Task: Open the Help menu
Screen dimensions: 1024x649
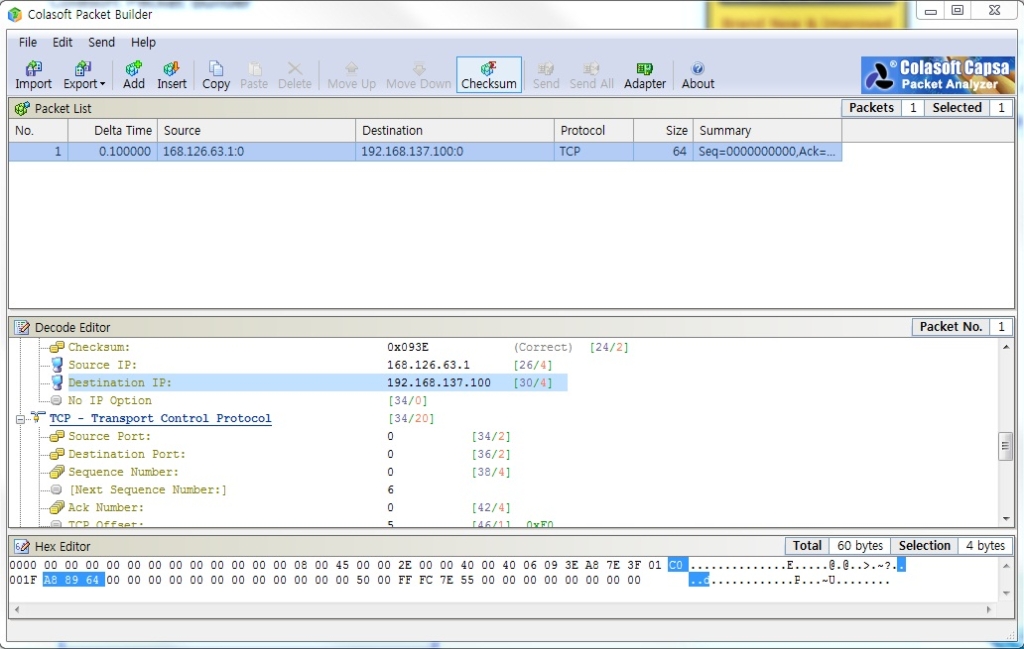Action: 143,42
